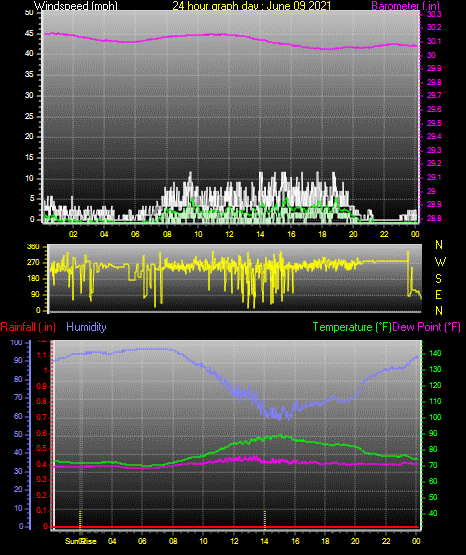Click the S compass direction label
The height and width of the screenshot is (555, 466).
(438, 279)
